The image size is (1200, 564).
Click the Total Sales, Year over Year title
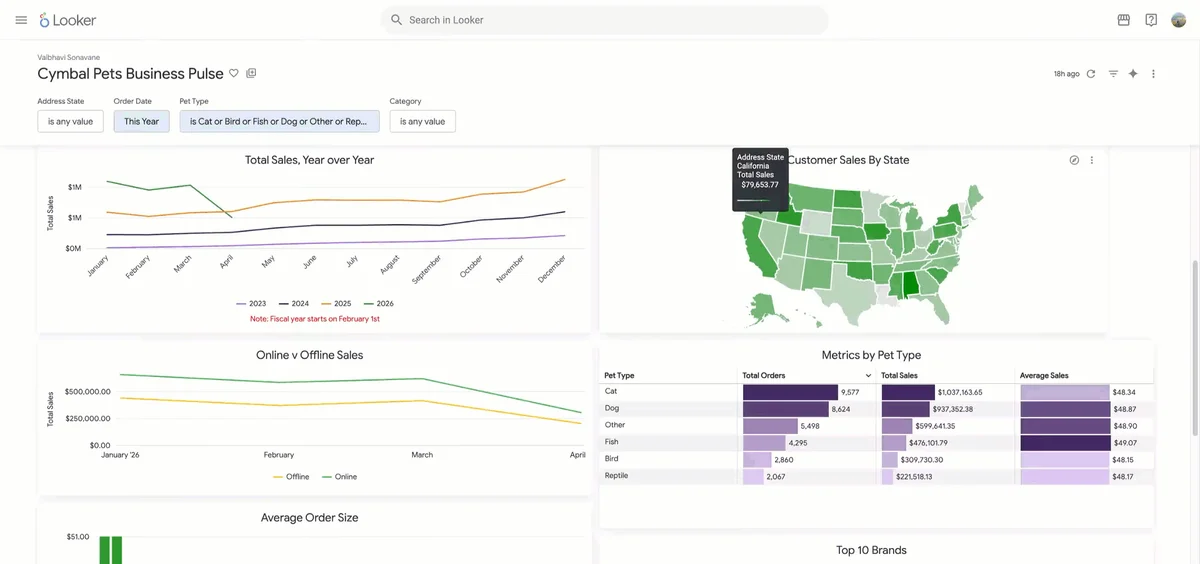point(309,160)
